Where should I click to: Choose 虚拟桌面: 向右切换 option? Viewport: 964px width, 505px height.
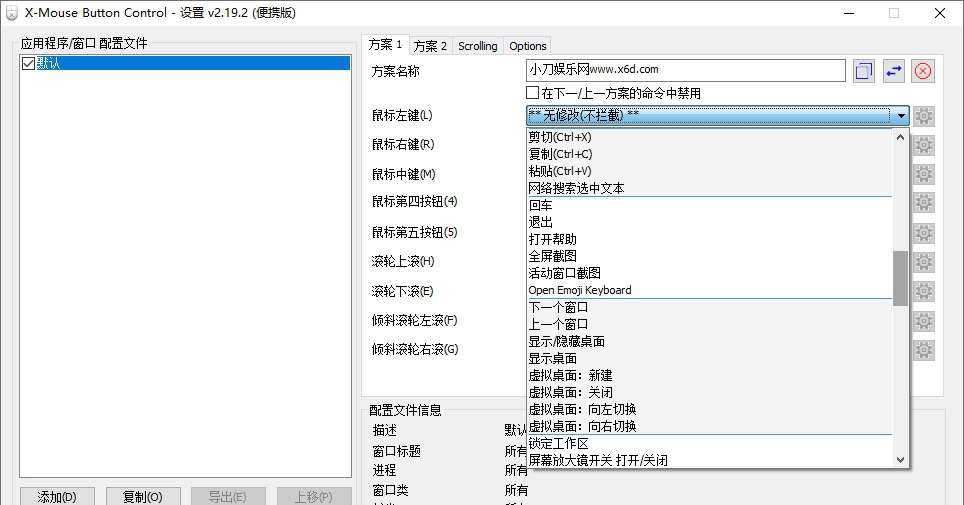[709, 426]
